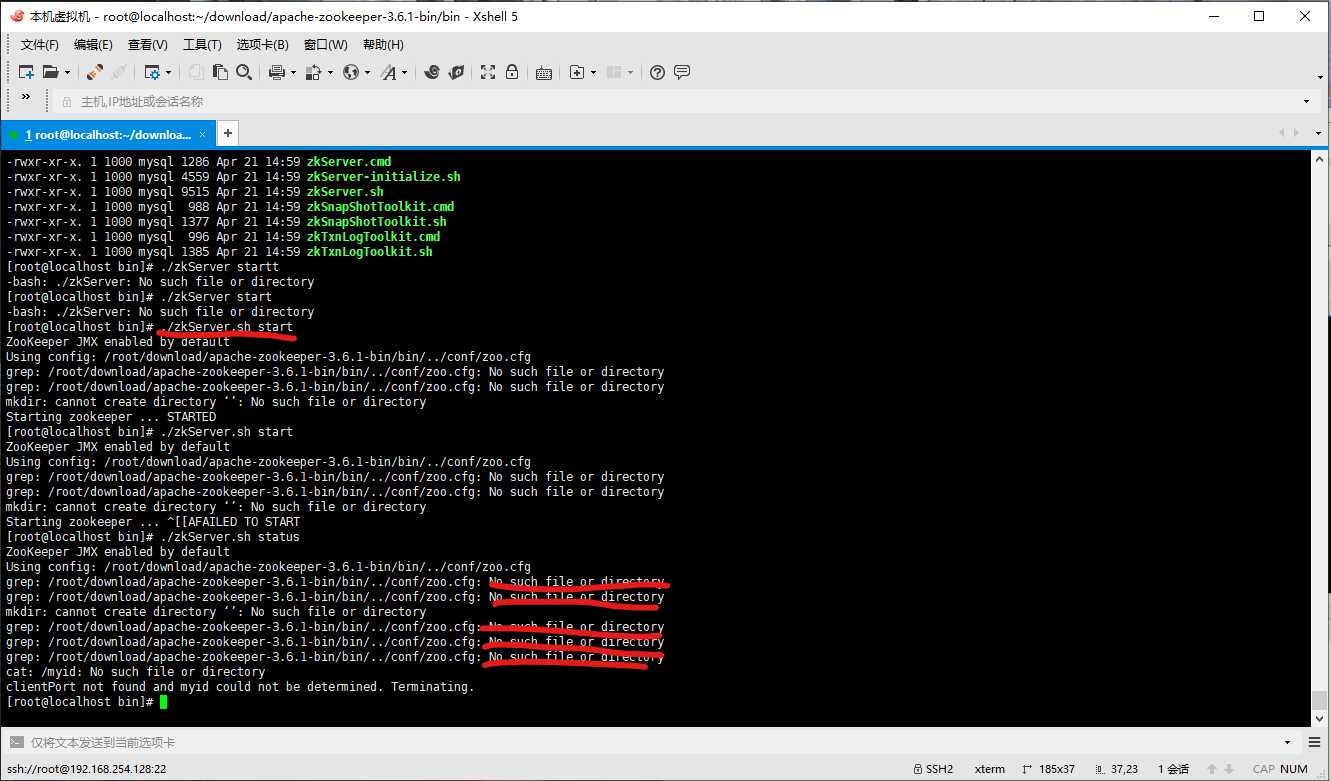This screenshot has height=781, width=1331.
Task: Click the 'FAILED TO START' line
Action: (153, 522)
